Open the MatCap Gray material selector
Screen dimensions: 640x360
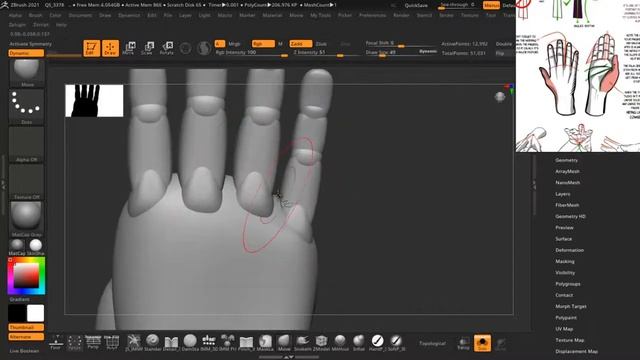27,219
